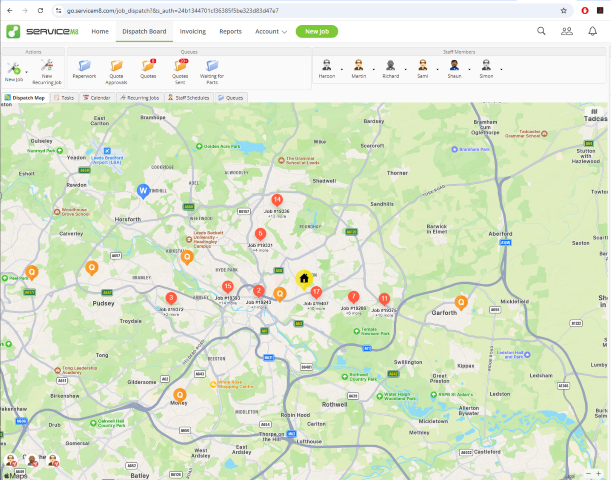
Task: Open the staff/contacts people icon
Action: 567,31
